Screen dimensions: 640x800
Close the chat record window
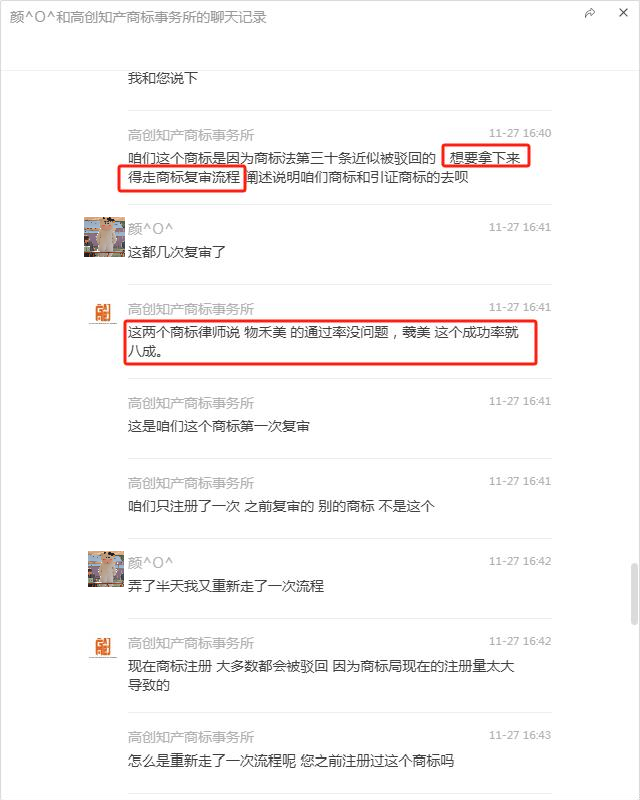(x=623, y=13)
